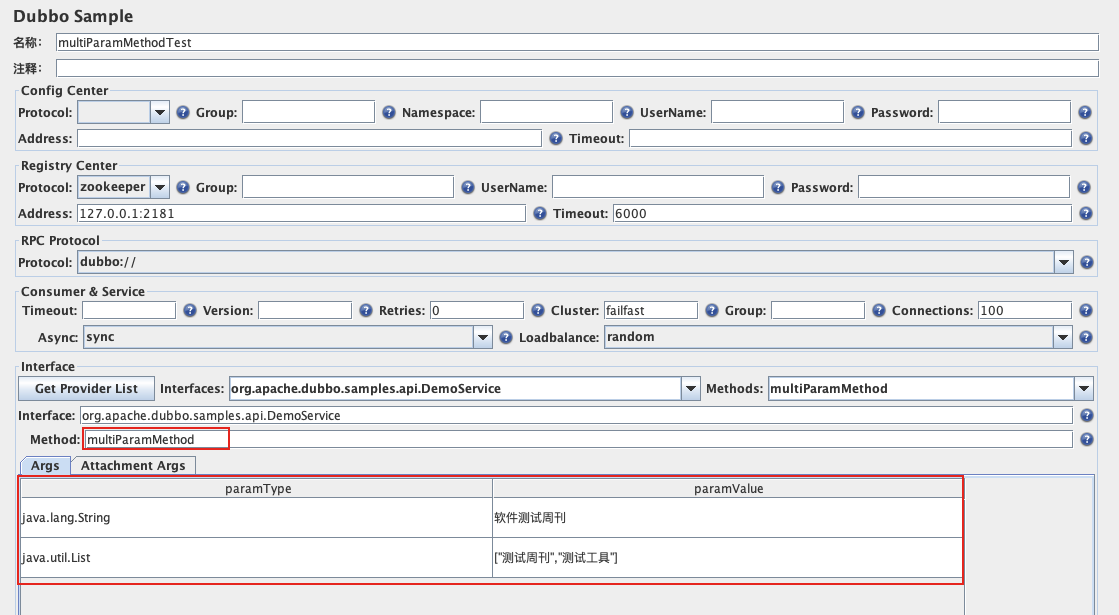The height and width of the screenshot is (615, 1119).
Task: Click help icon beside Version field
Action: click(x=365, y=310)
